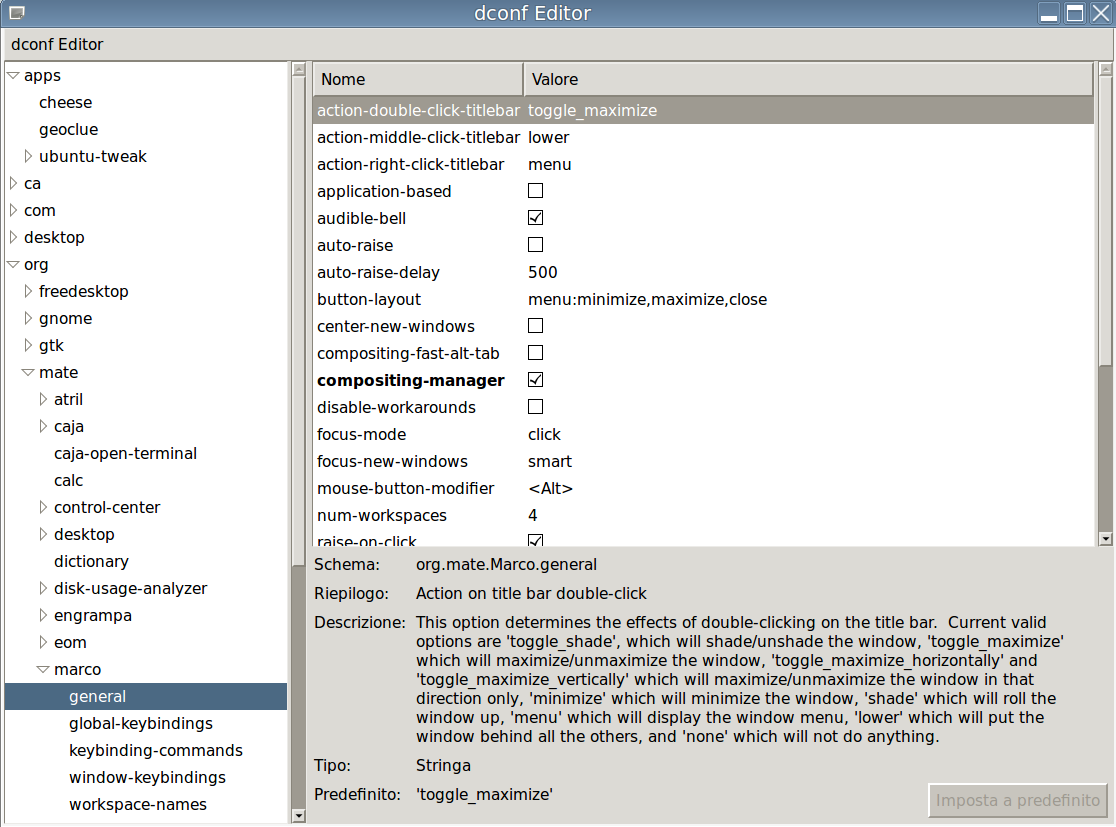Select the window-keybindings schema
Image resolution: width=1116 pixels, height=827 pixels.
pos(147,777)
